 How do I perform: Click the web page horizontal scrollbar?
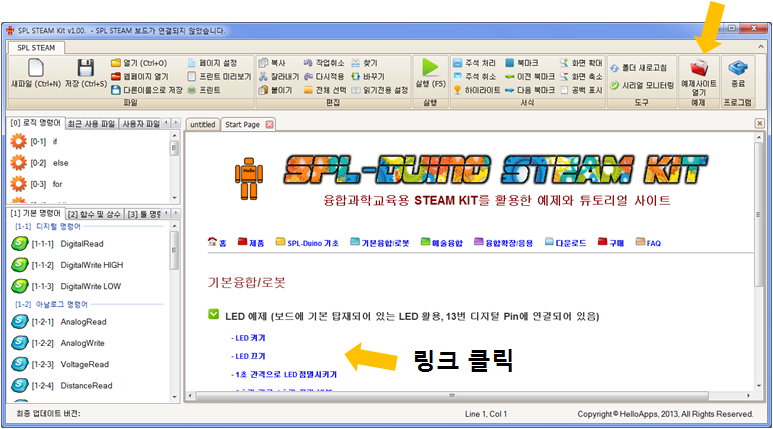[452, 395]
